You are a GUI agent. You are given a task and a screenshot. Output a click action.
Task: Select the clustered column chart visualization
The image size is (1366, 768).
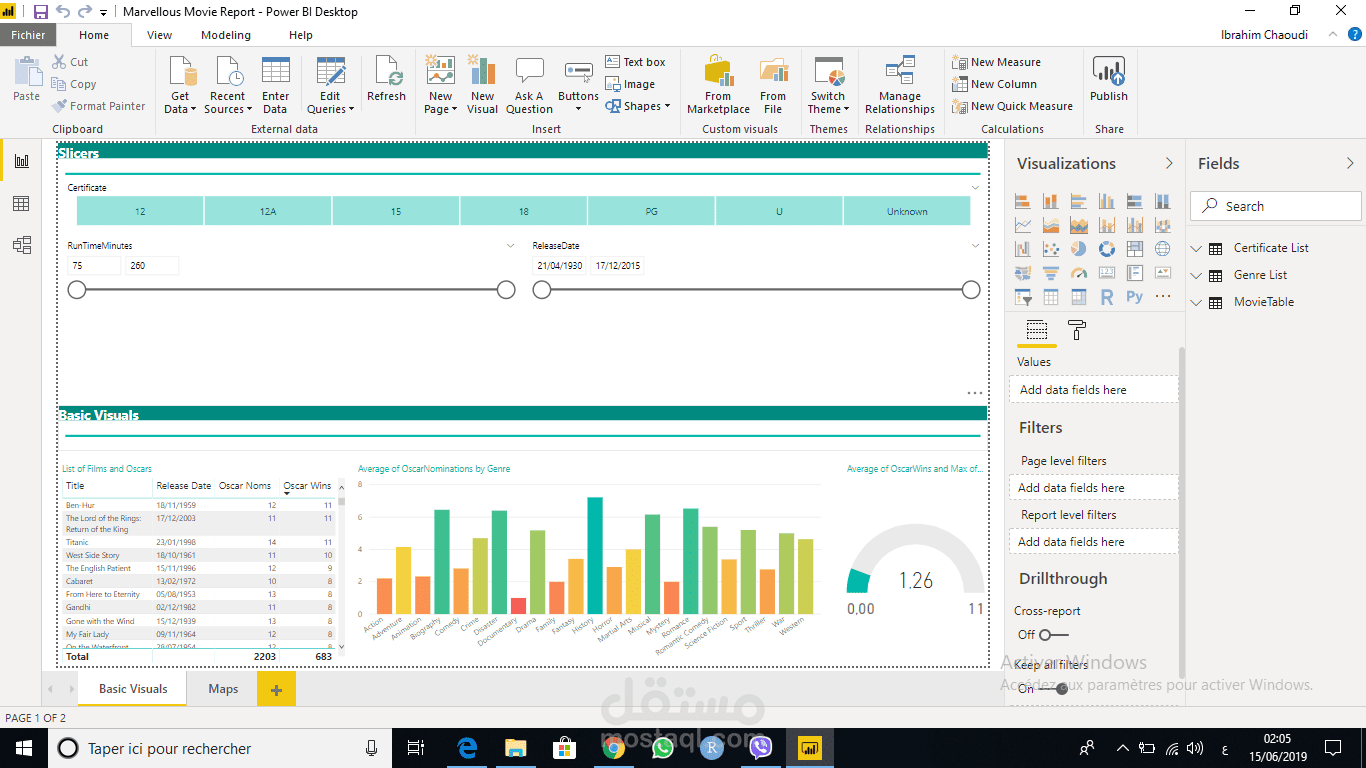[1107, 201]
